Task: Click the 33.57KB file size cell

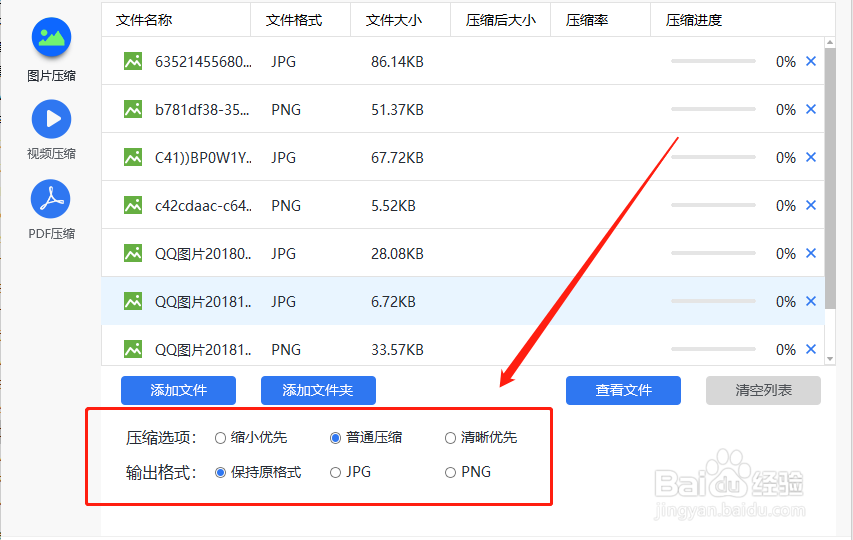Action: 397,349
